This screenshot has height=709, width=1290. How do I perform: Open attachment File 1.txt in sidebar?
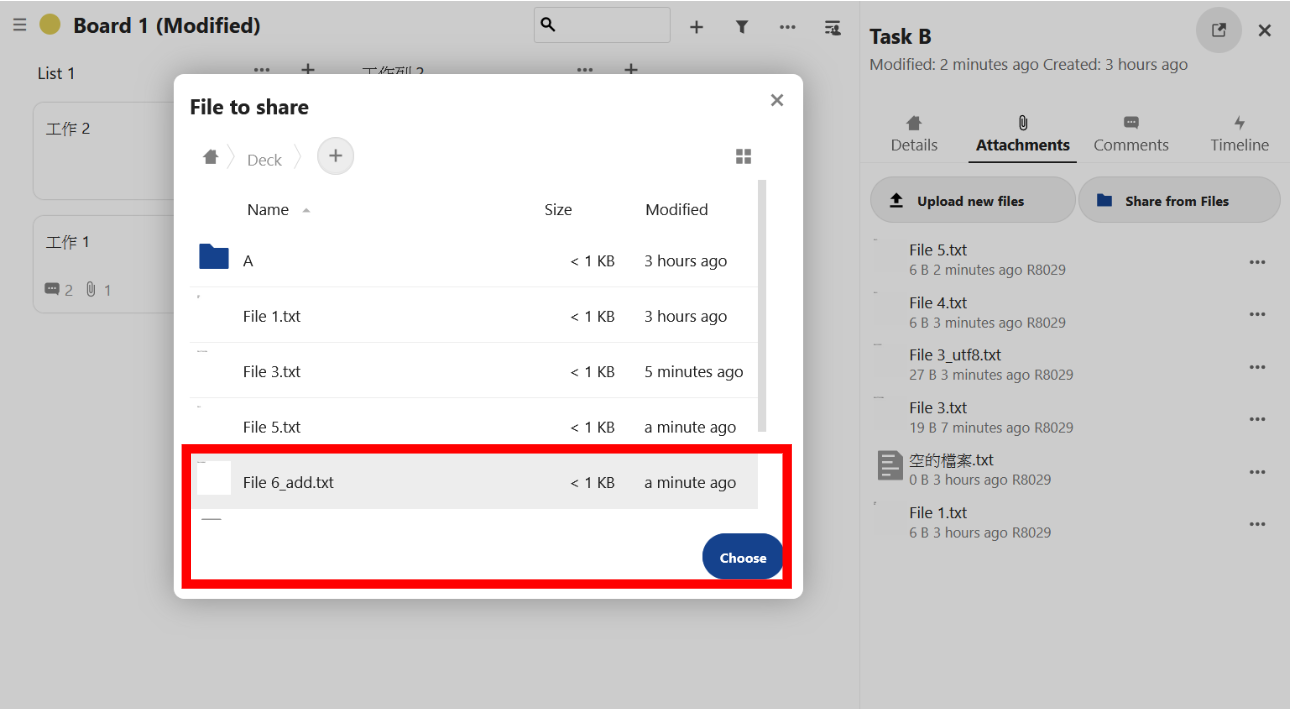(938, 512)
